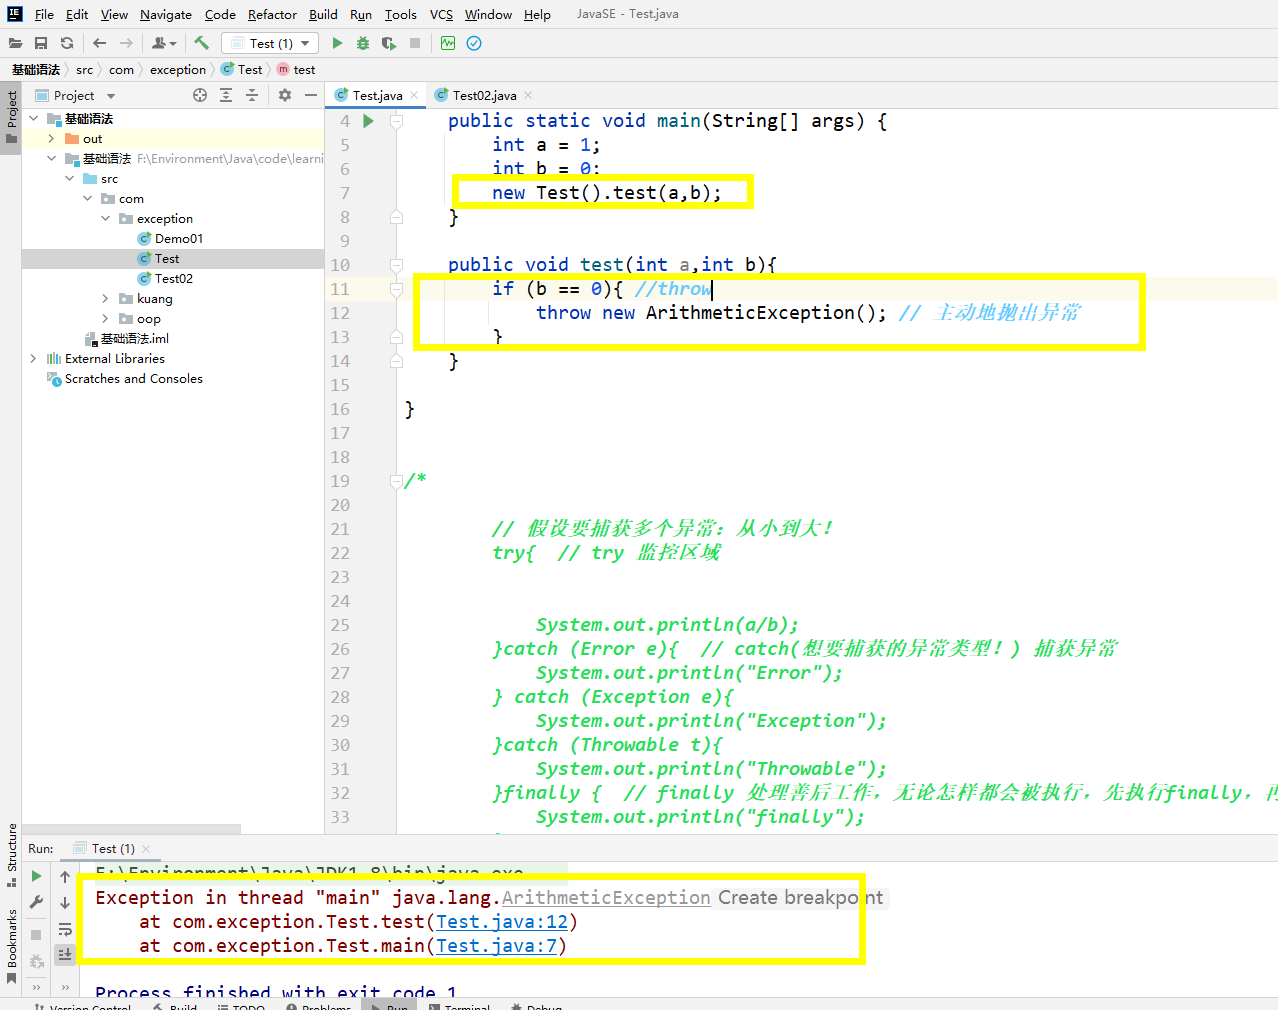Select 基础语法.iml file in the tree
The height and width of the screenshot is (1010, 1278).
coord(135,339)
